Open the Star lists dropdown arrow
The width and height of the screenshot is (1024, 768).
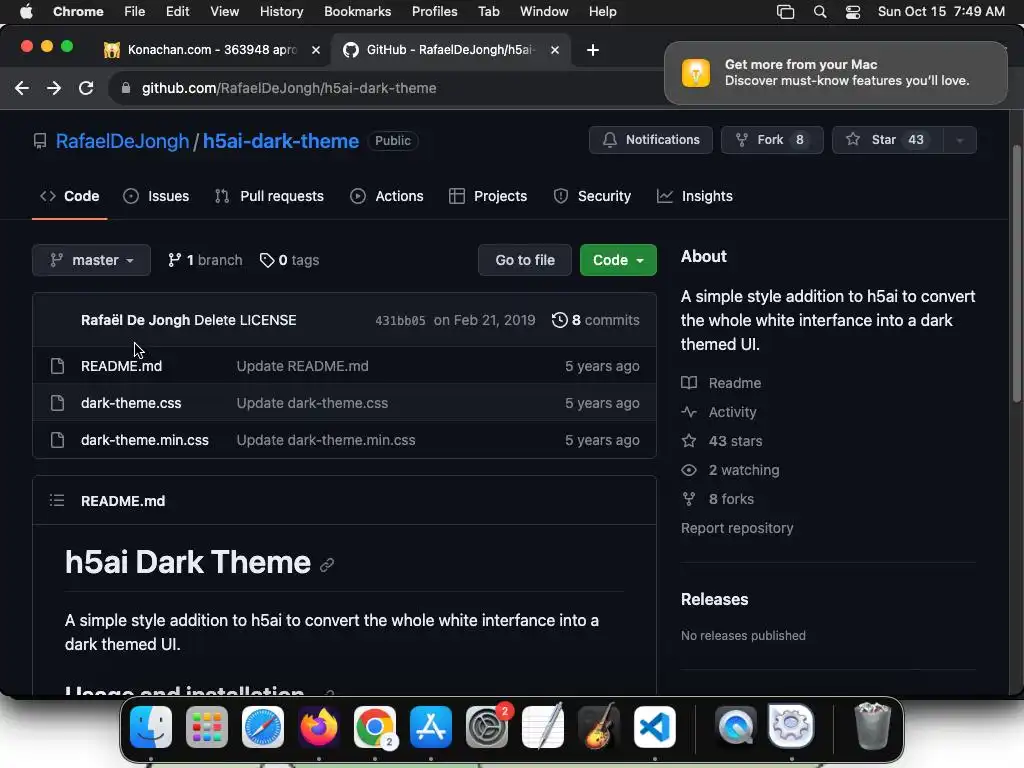959,140
